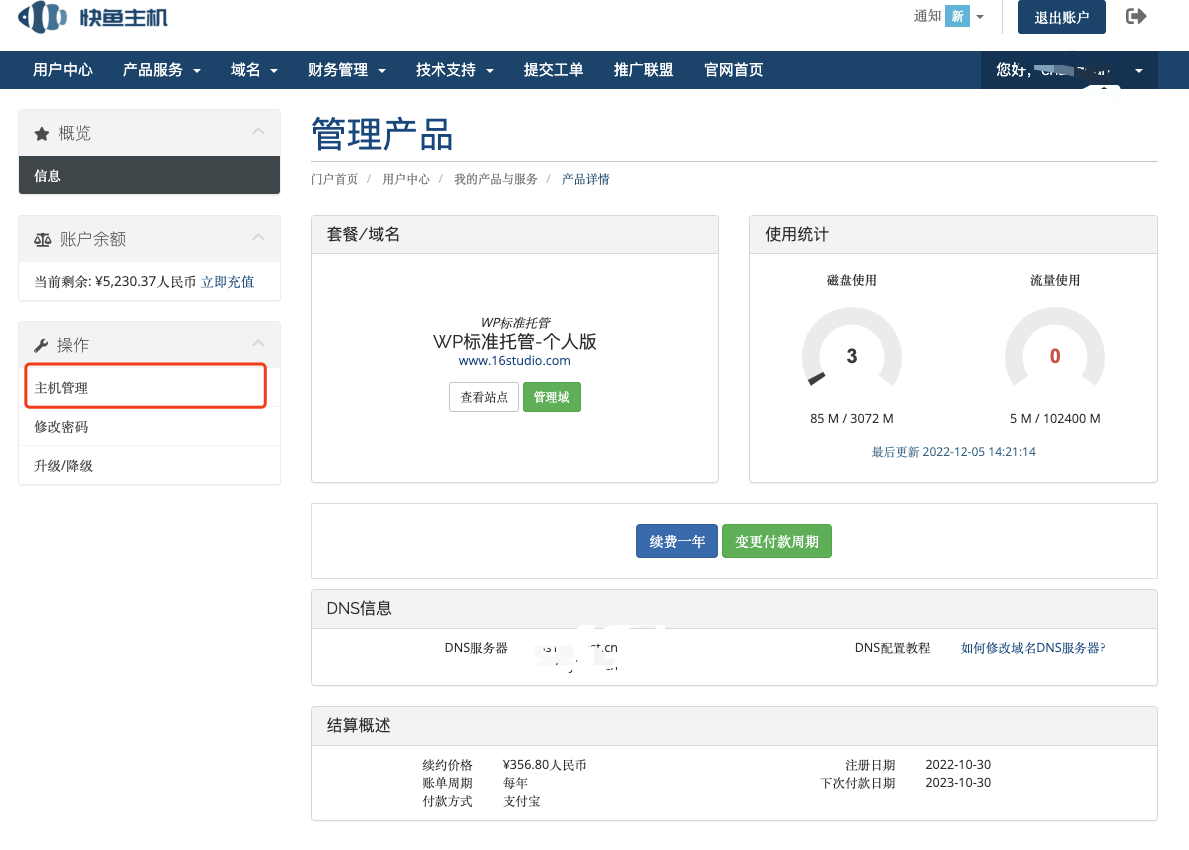Open the www.16studio.com domain link
This screenshot has height=850, width=1189.
(514, 361)
